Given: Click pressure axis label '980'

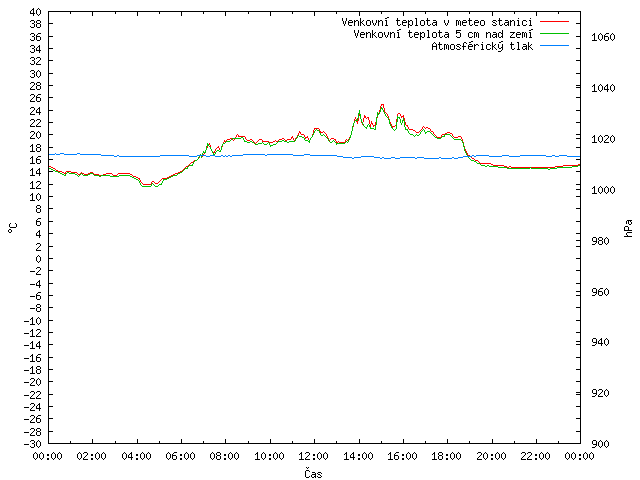Looking at the screenshot, I should pyautogui.click(x=600, y=241).
